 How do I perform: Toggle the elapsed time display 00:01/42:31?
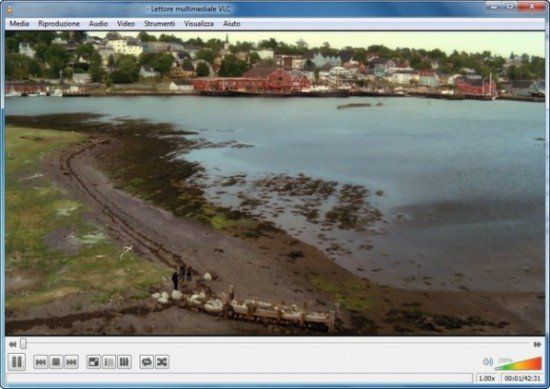point(522,378)
